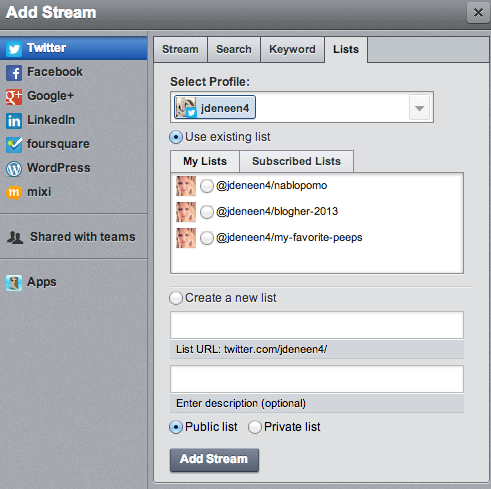Open the Subscribed Lists sub-tab

point(296,161)
